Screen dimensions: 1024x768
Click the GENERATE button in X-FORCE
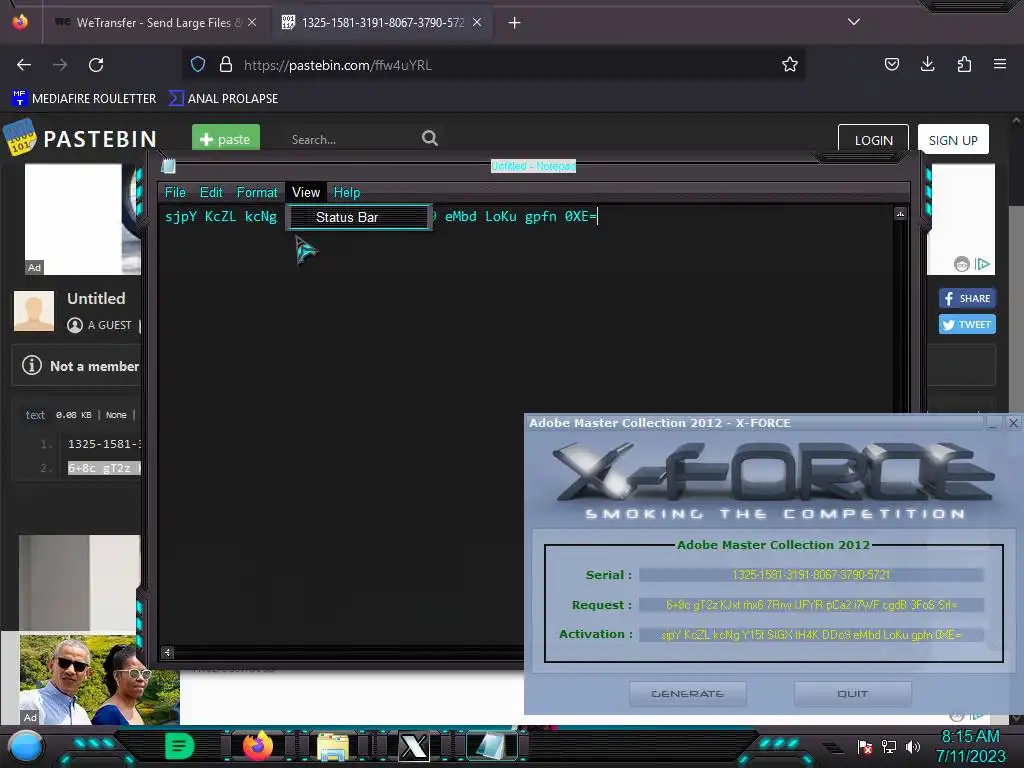click(687, 694)
